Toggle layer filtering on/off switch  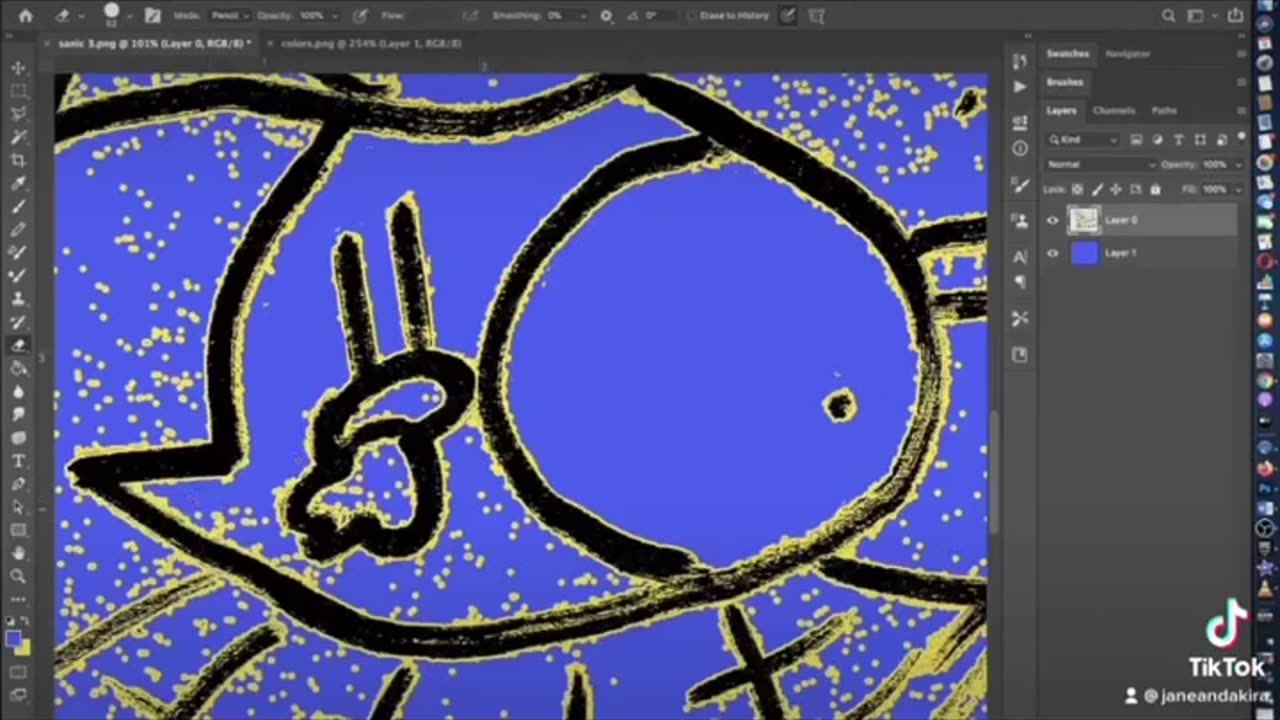[1241, 138]
